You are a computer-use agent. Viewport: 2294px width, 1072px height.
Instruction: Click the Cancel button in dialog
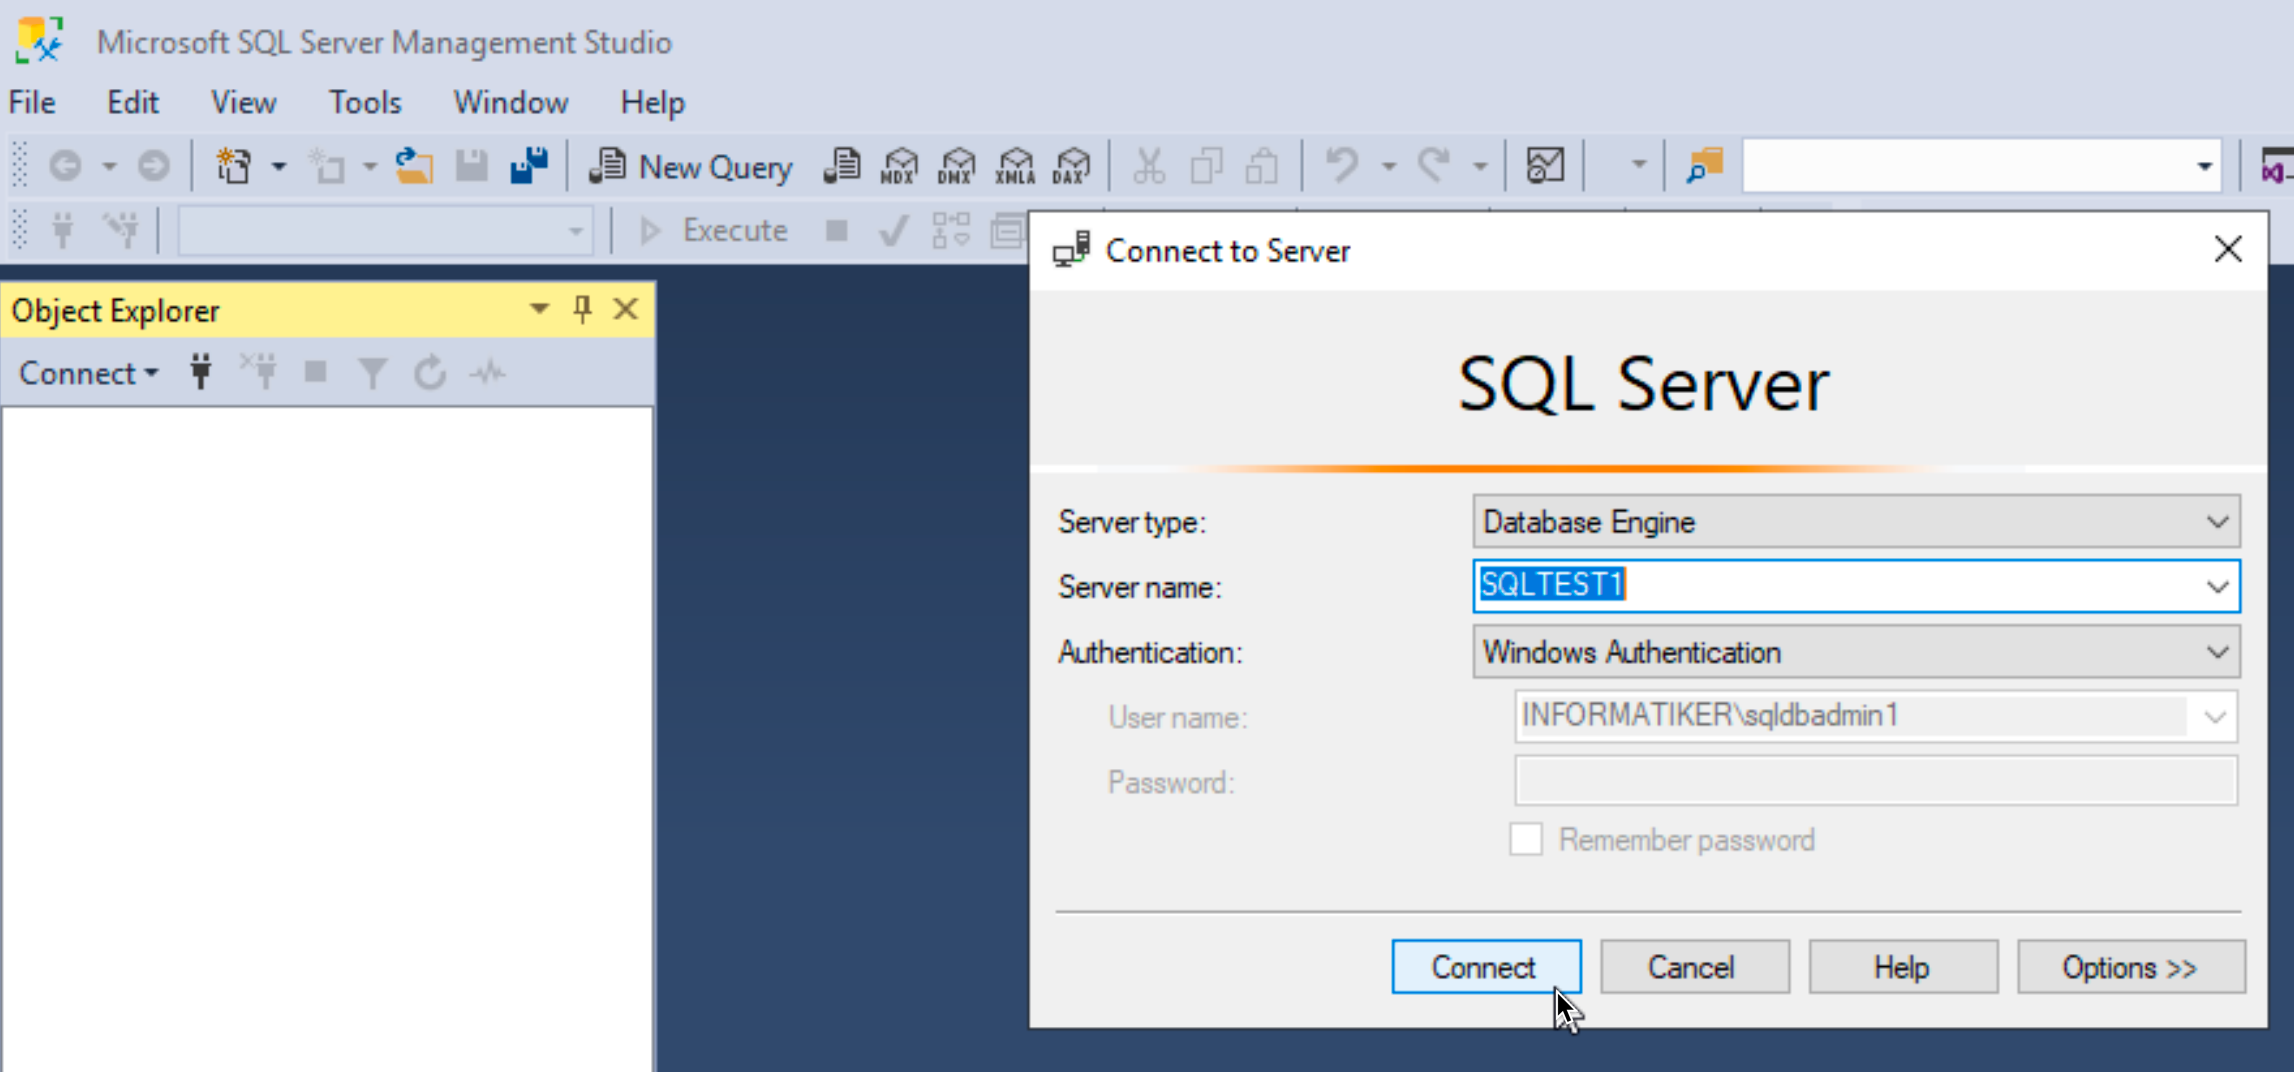click(x=1694, y=967)
